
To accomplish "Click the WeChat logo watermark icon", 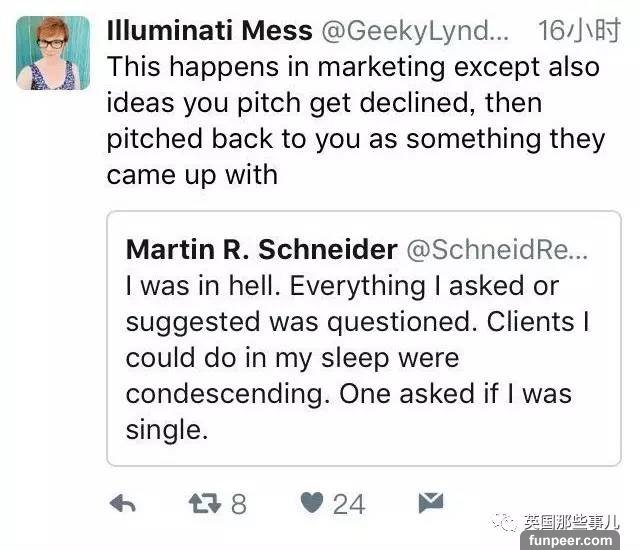I will pos(507,522).
